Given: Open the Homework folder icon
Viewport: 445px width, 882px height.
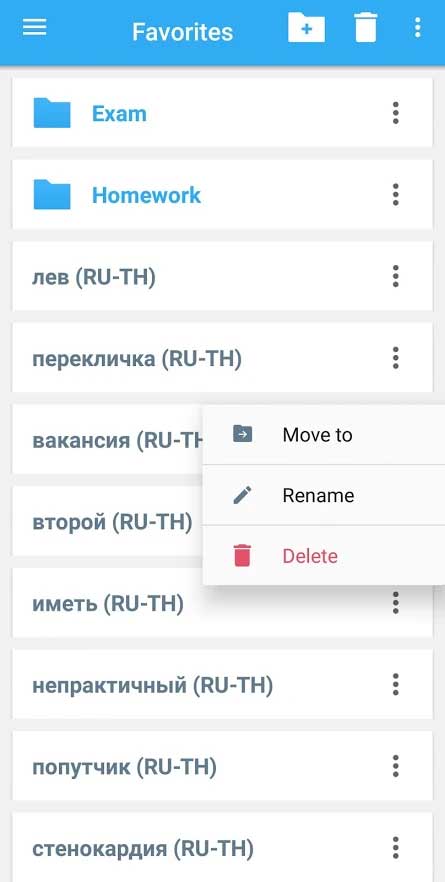Looking at the screenshot, I should click(52, 195).
